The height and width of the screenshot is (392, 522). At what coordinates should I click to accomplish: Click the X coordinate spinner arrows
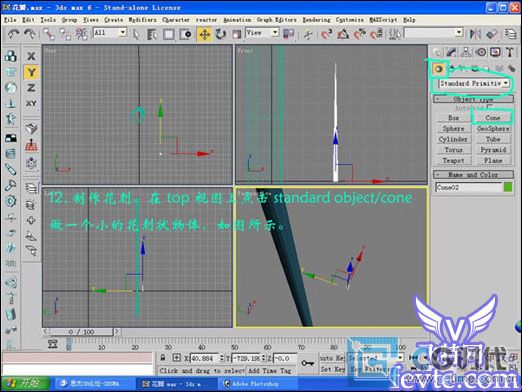222,358
